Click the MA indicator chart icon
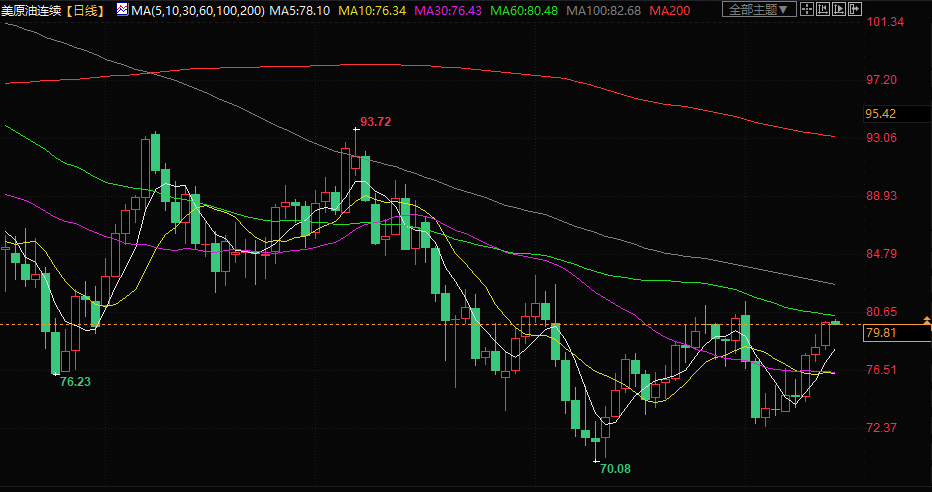This screenshot has height=492, width=932. (122, 10)
